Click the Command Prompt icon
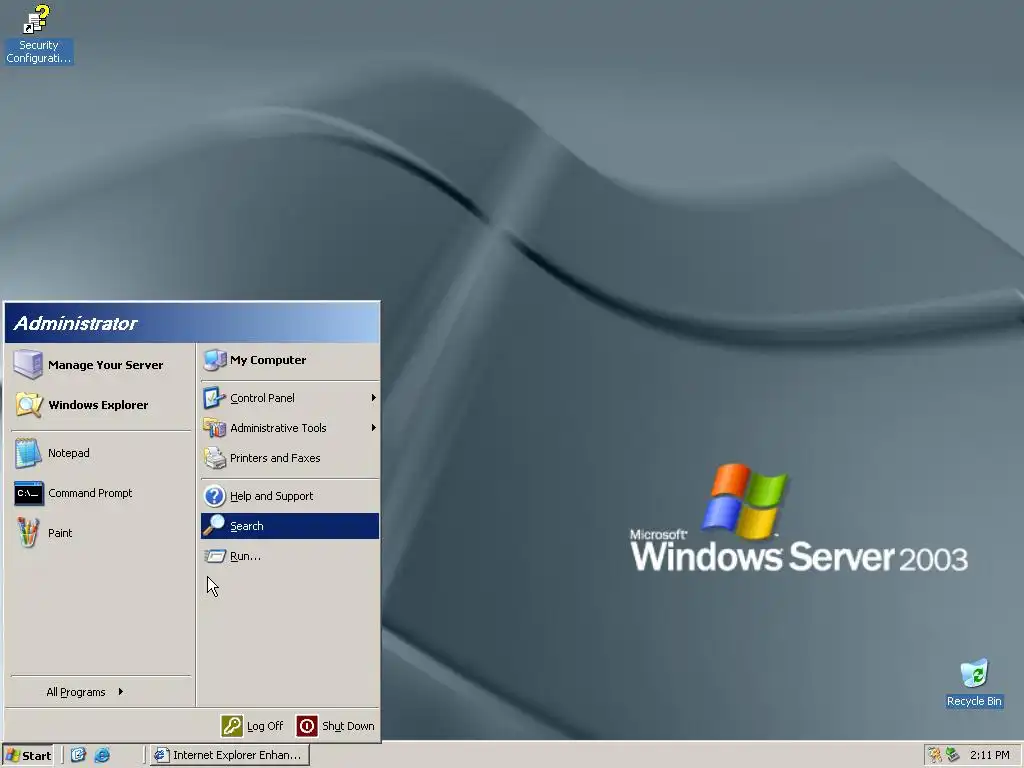The width and height of the screenshot is (1024, 768). (28, 493)
